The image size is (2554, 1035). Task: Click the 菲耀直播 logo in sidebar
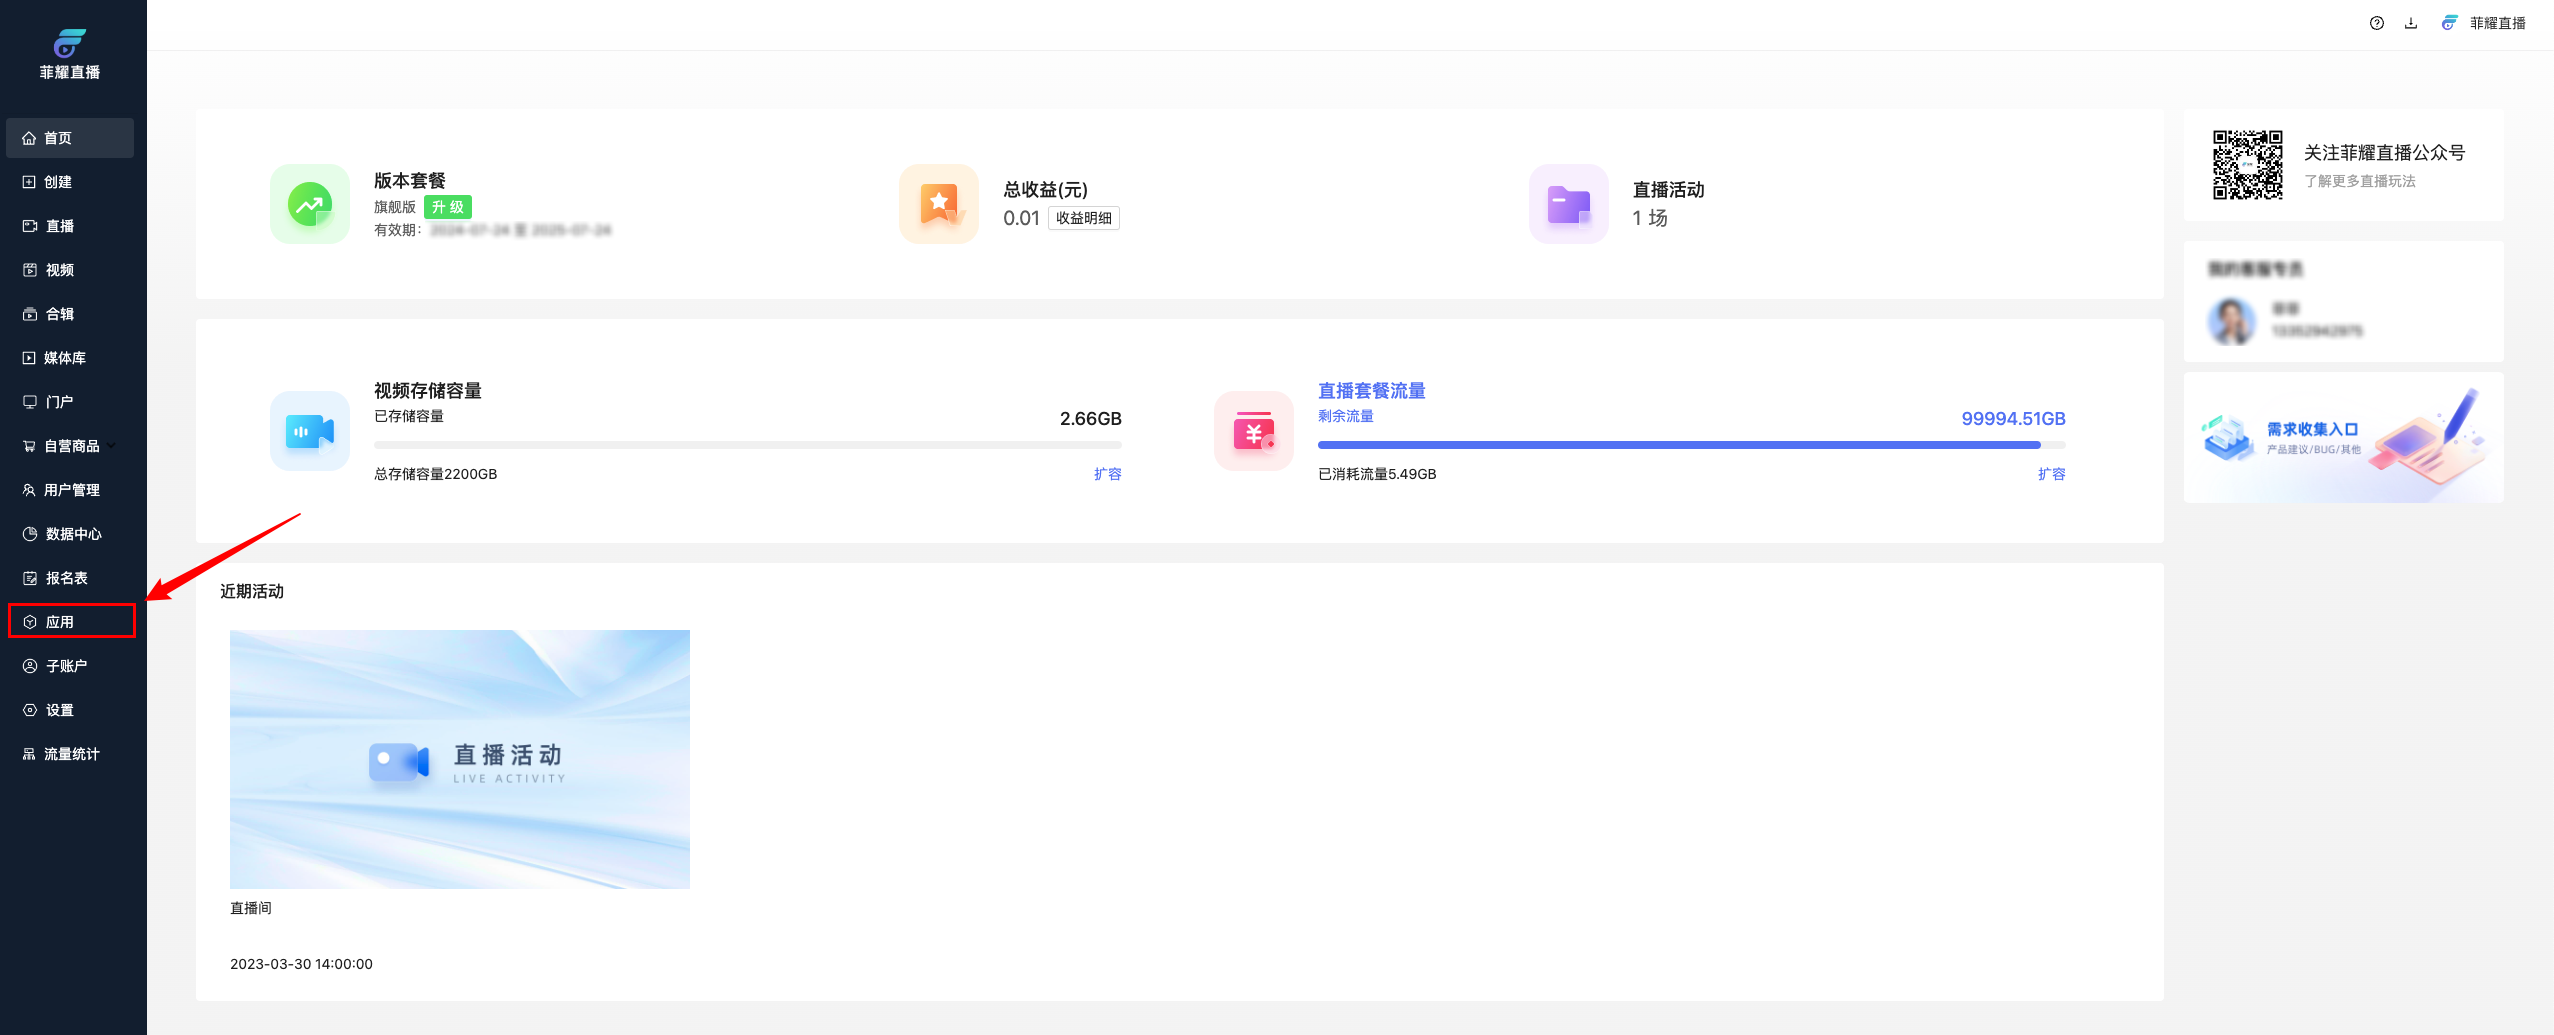[70, 55]
